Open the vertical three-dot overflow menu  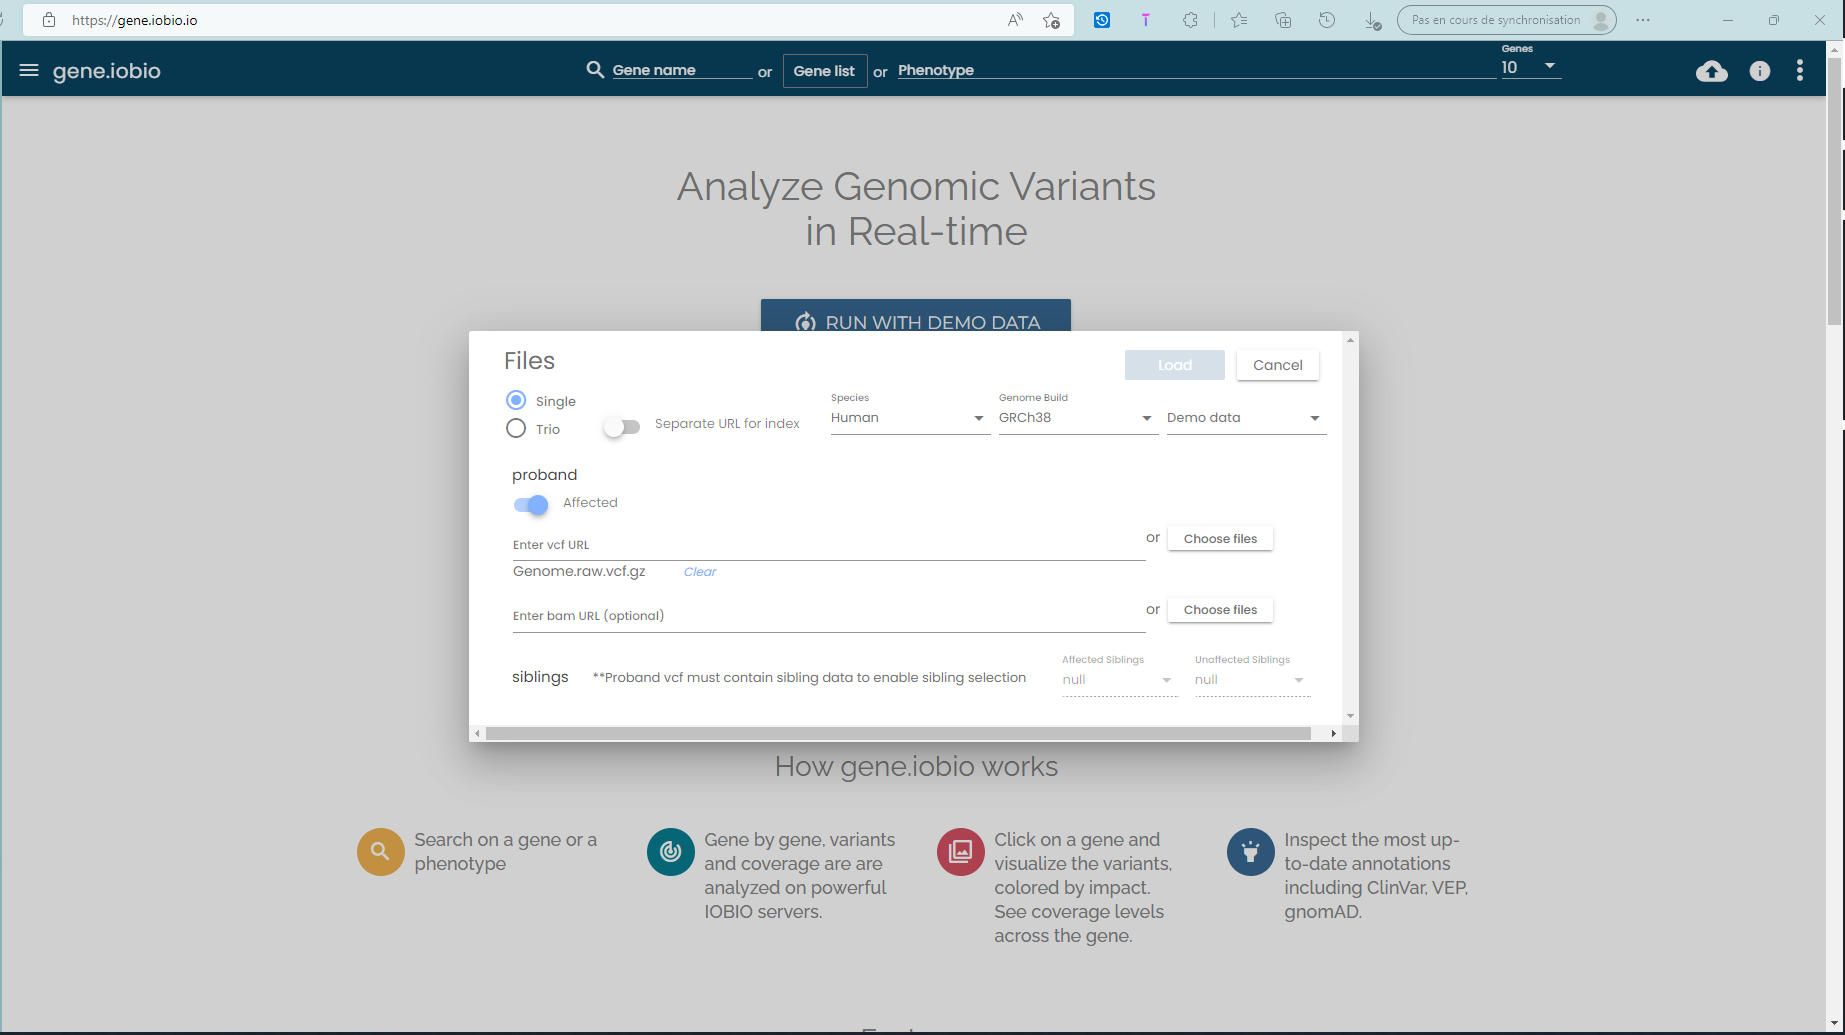tap(1799, 70)
